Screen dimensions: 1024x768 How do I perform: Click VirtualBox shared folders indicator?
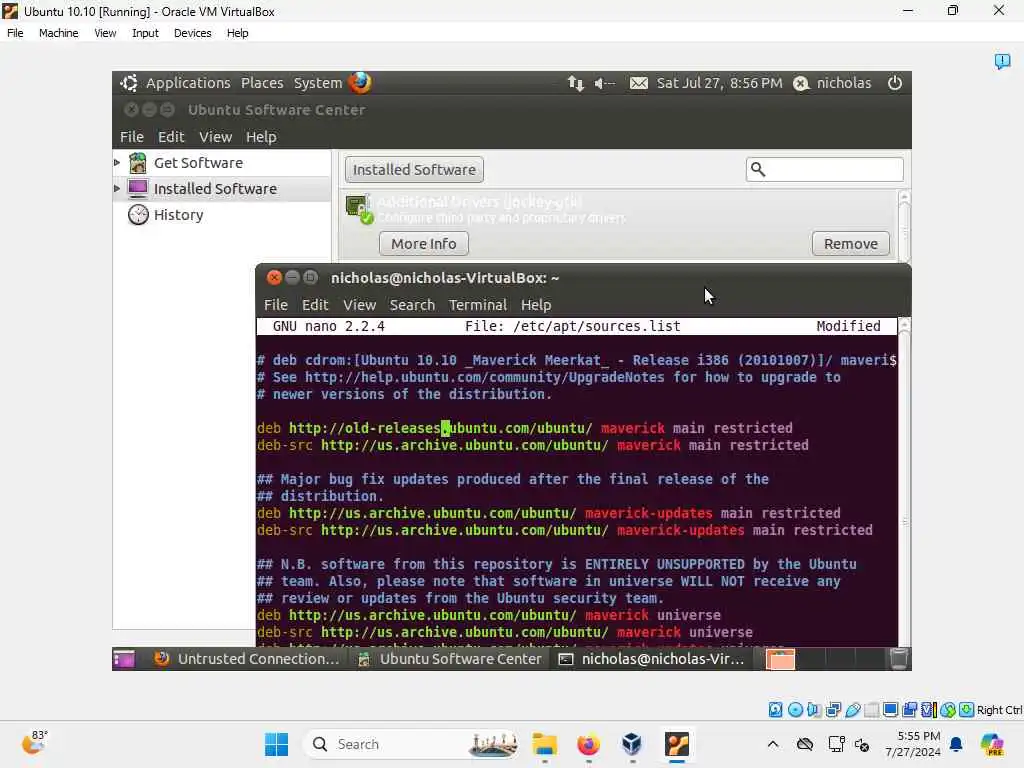[871, 710]
